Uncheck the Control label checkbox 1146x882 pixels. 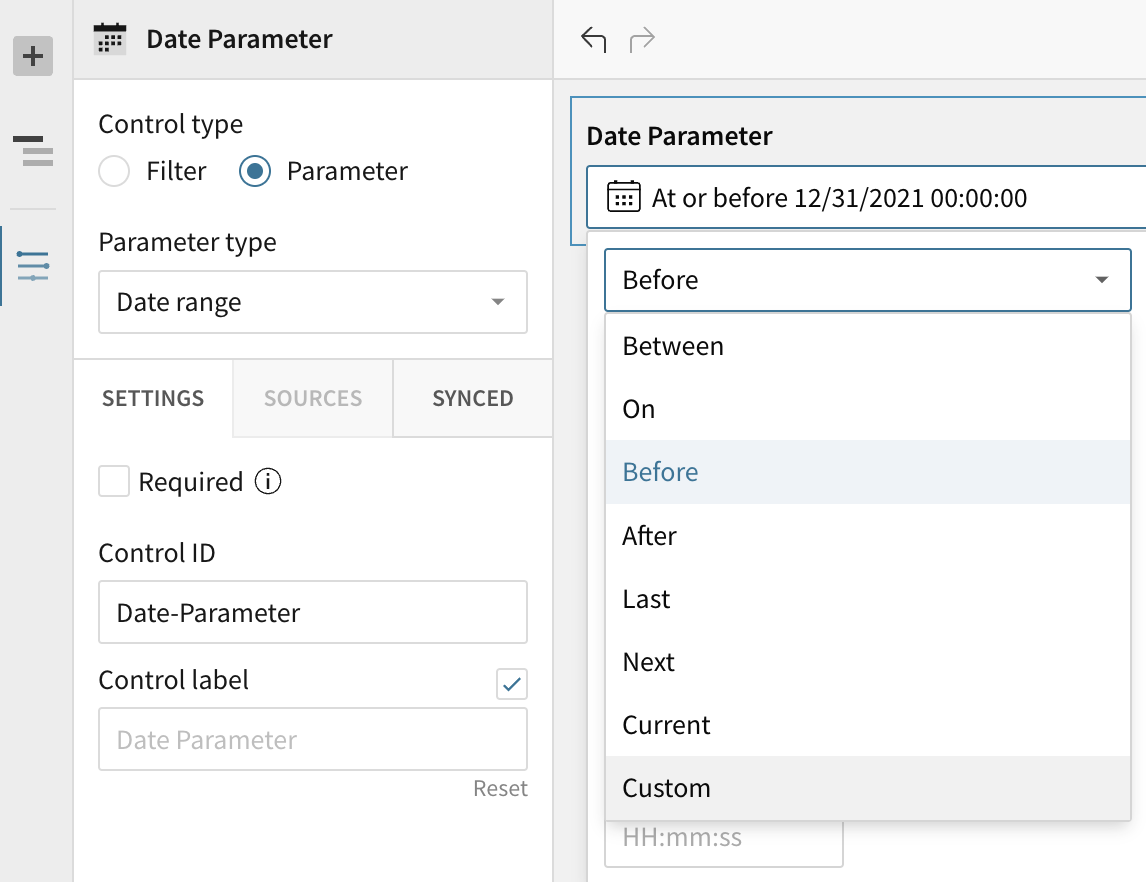point(512,684)
